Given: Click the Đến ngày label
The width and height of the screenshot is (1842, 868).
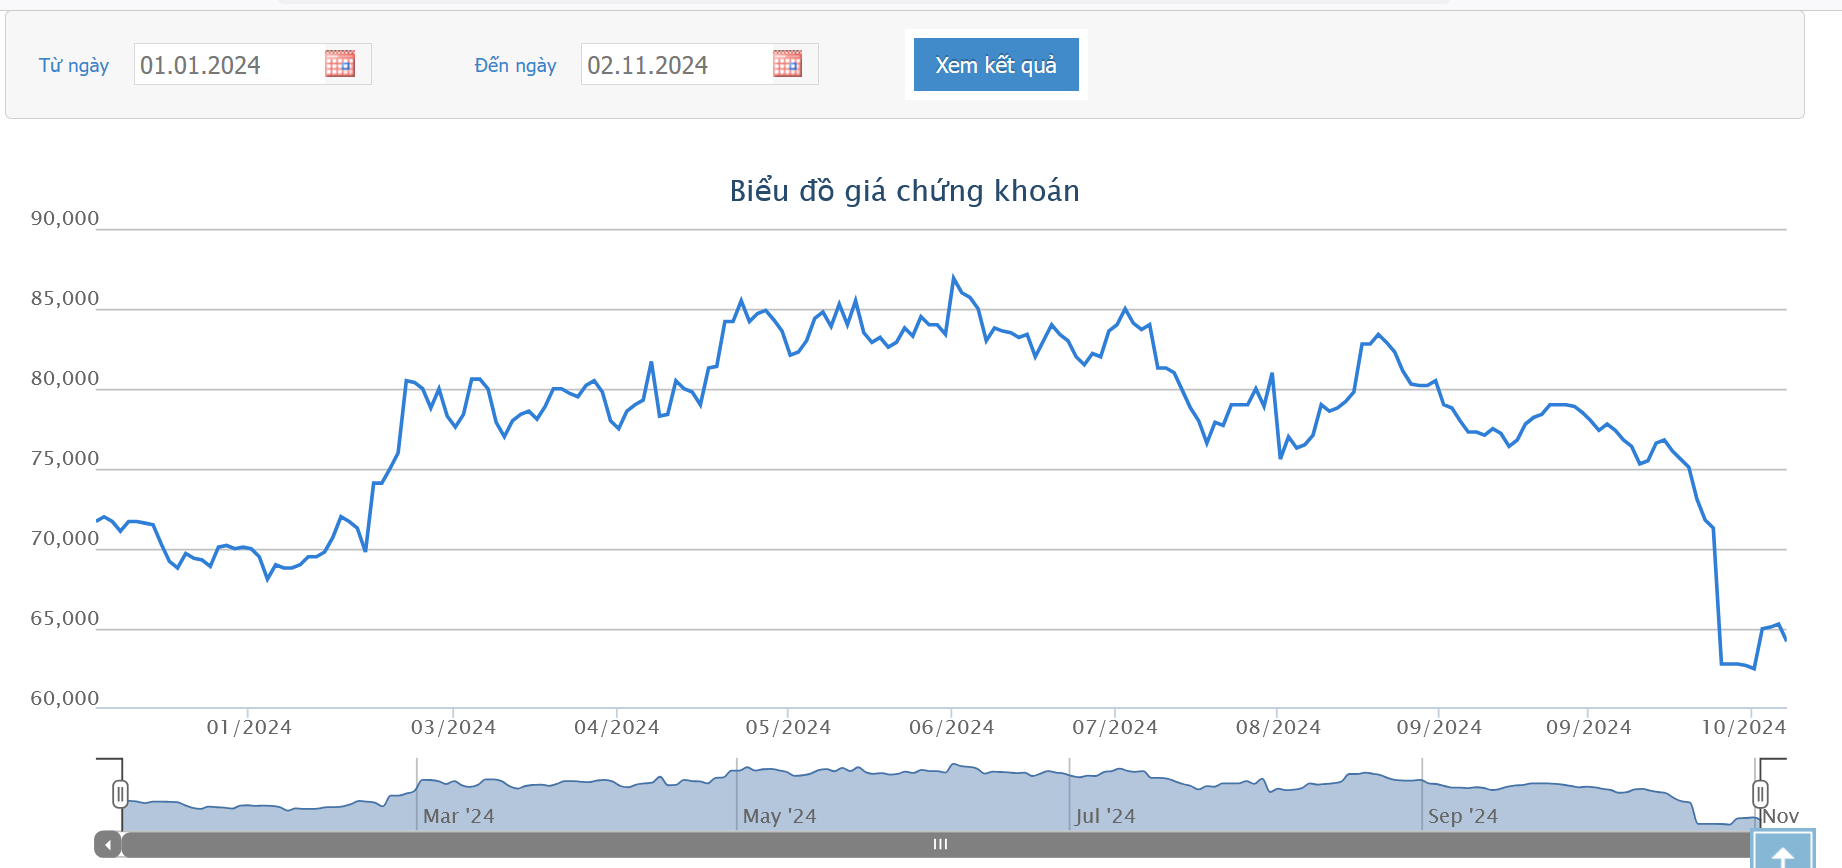Looking at the screenshot, I should (515, 66).
